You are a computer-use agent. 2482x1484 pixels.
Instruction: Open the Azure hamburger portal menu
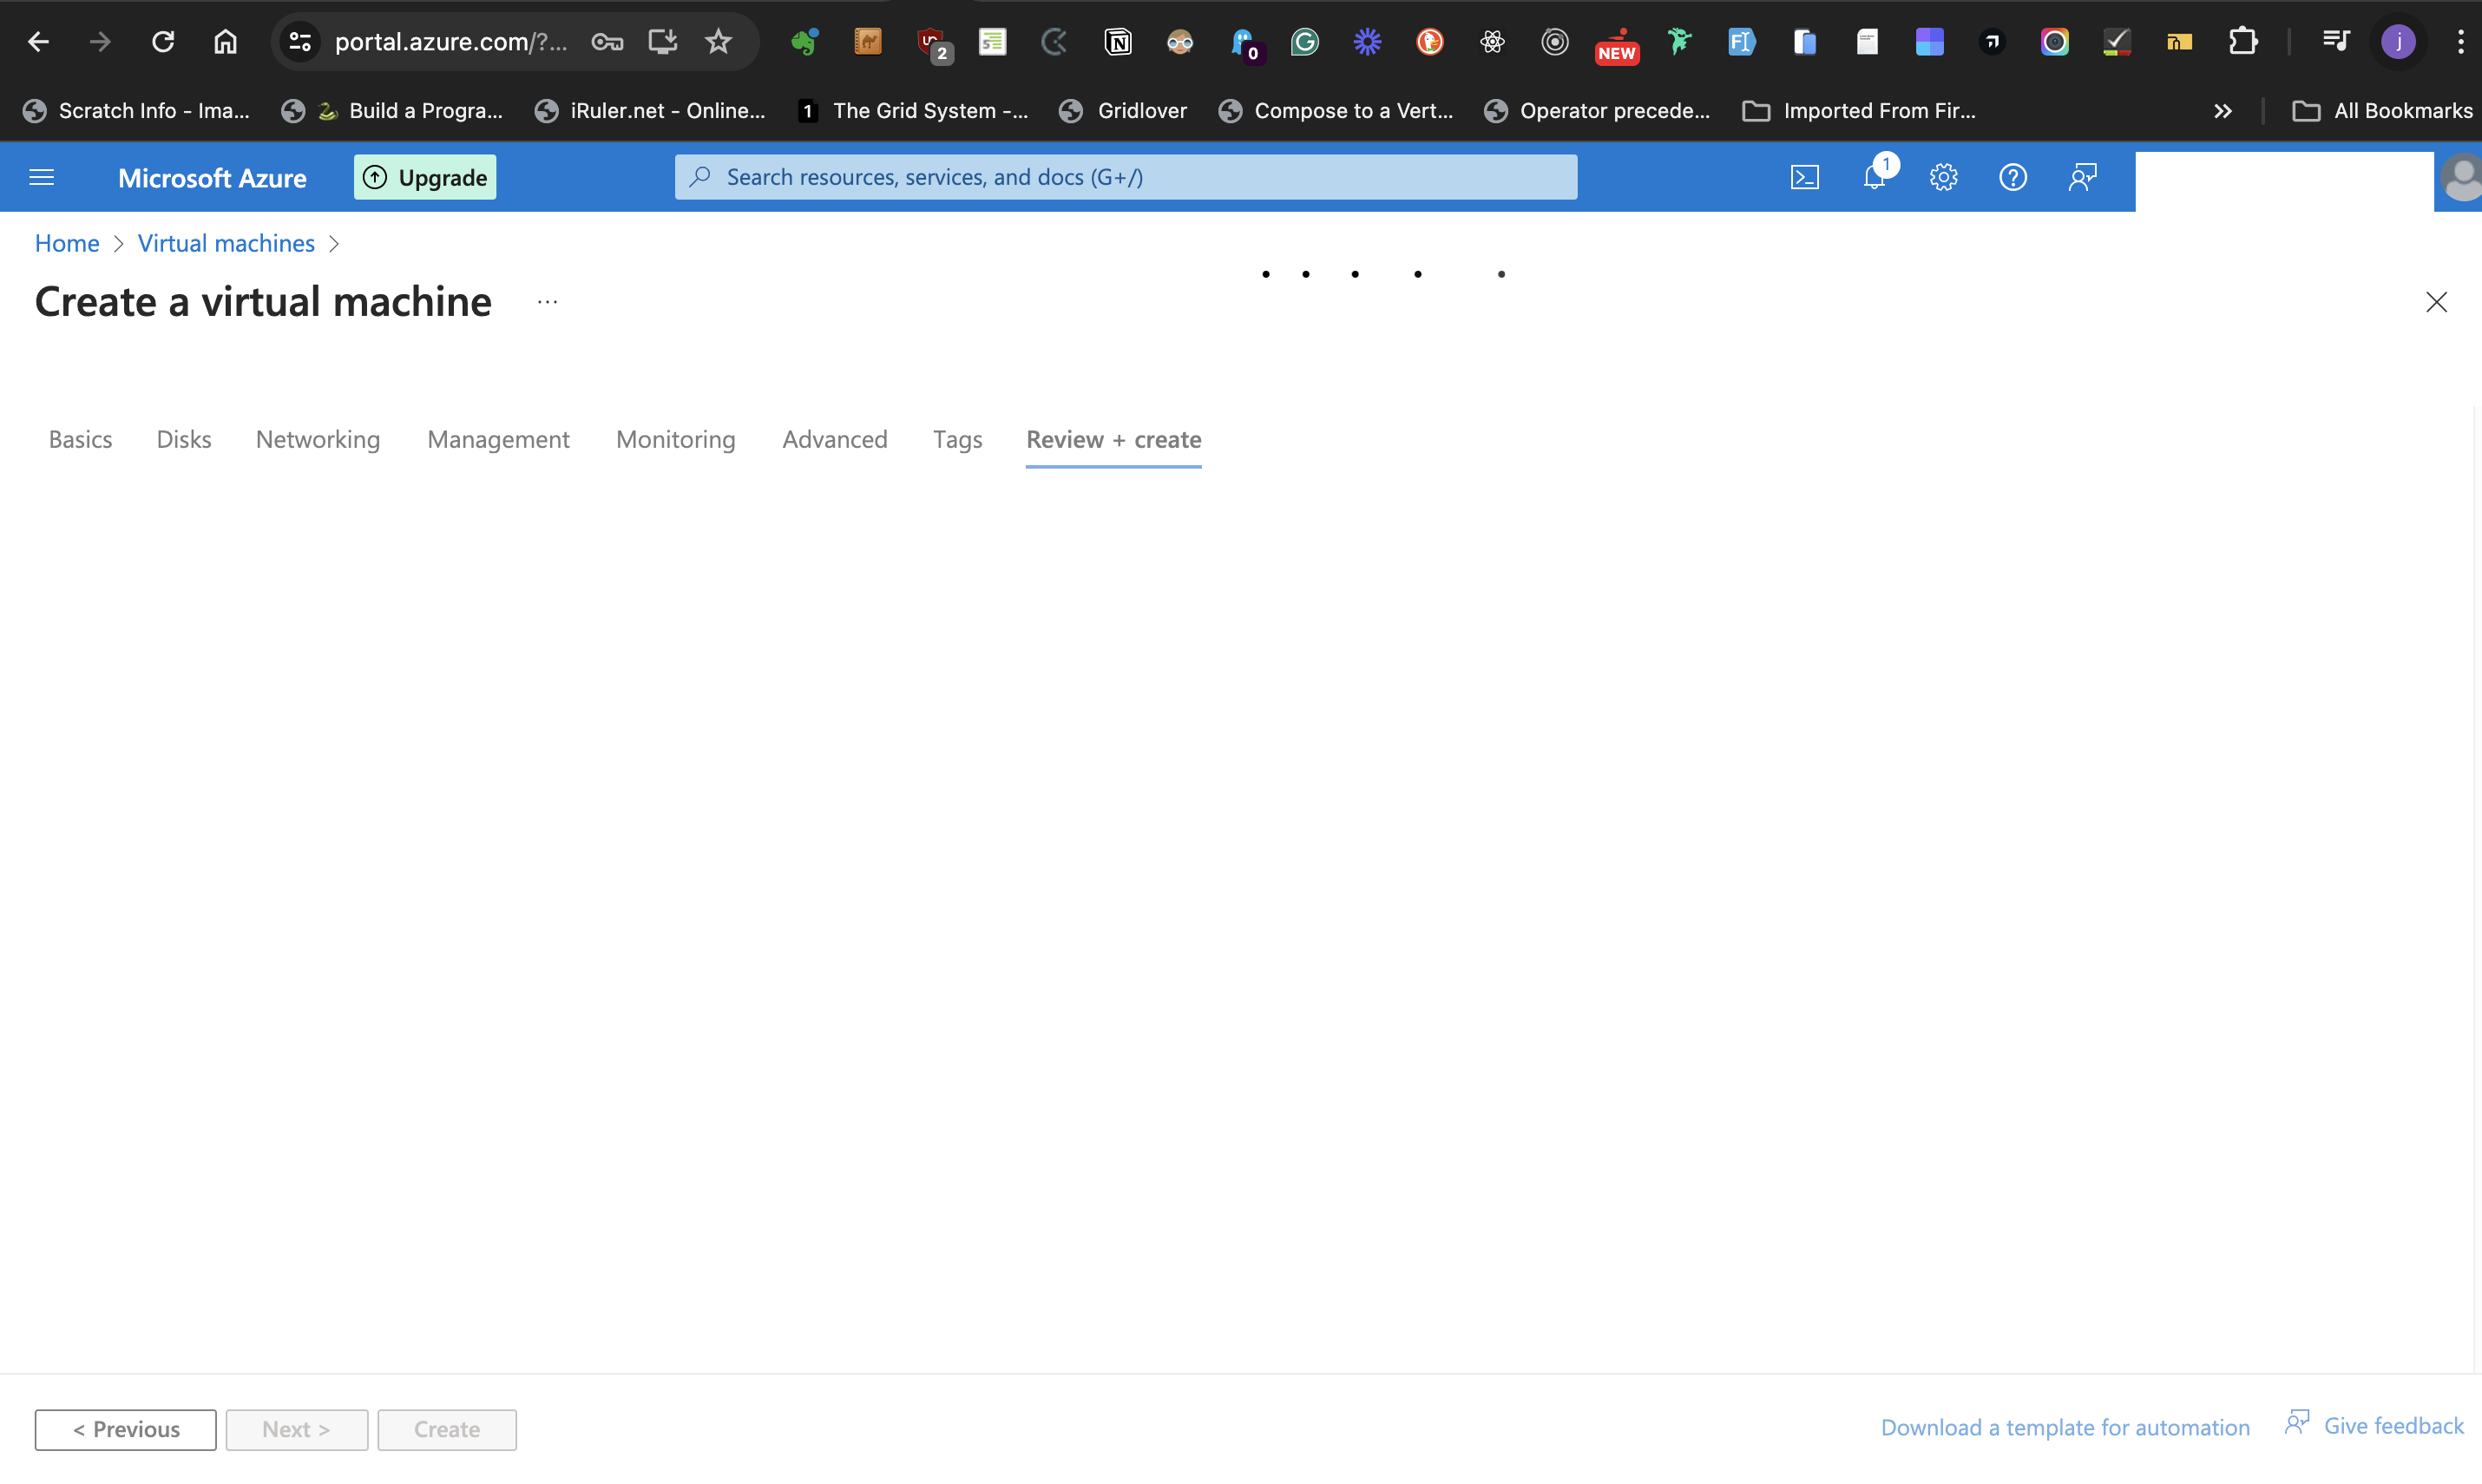tap(41, 177)
